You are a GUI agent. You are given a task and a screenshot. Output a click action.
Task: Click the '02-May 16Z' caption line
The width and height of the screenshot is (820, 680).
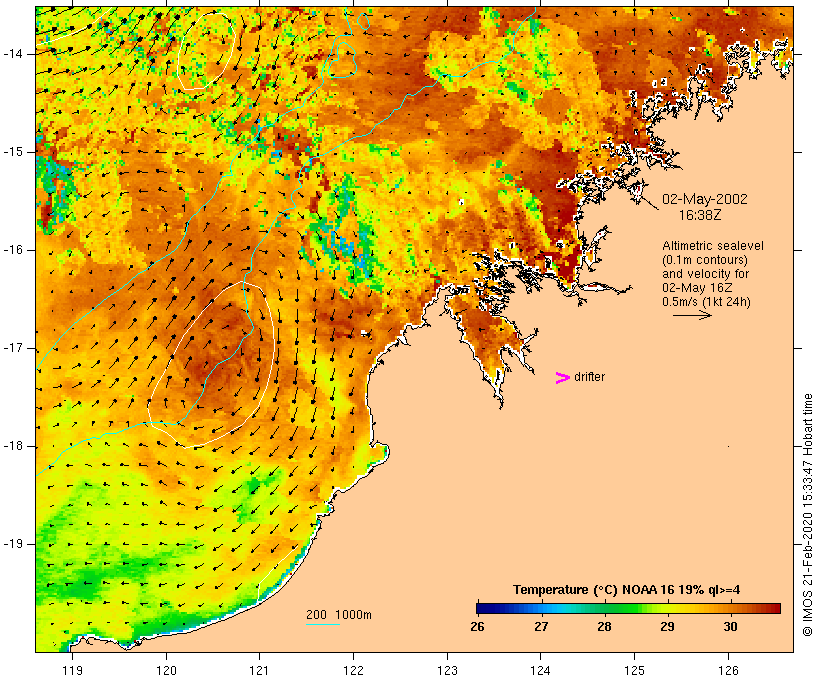[x=697, y=288]
